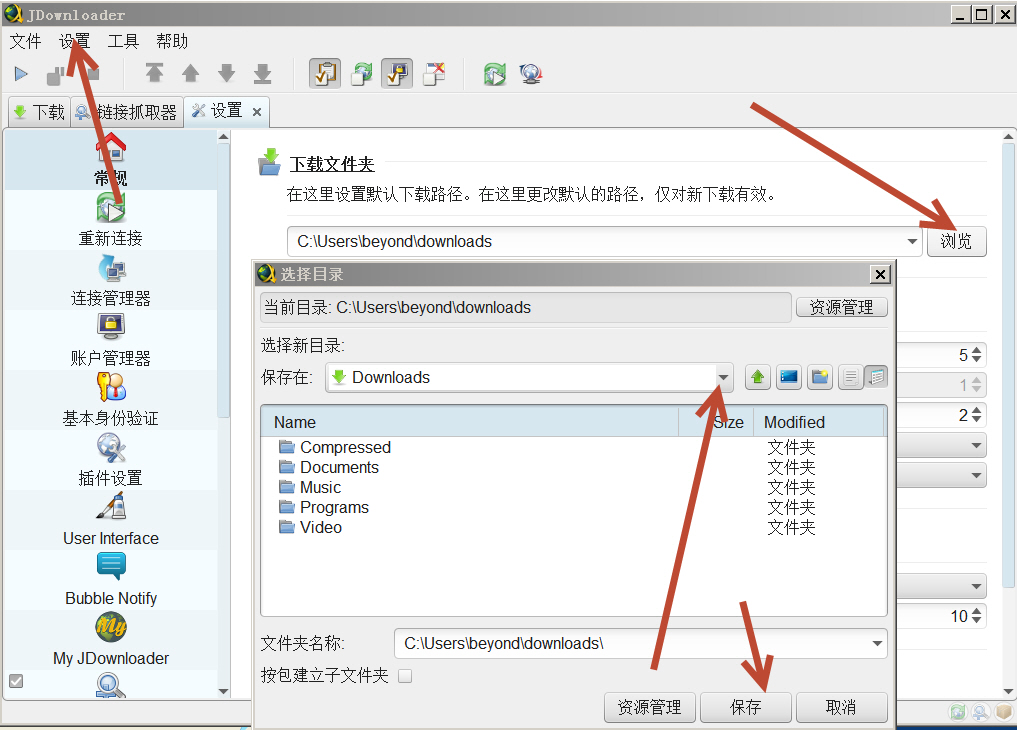Click the box icon in status bar
1017x730 pixels.
pyautogui.click(x=1005, y=712)
